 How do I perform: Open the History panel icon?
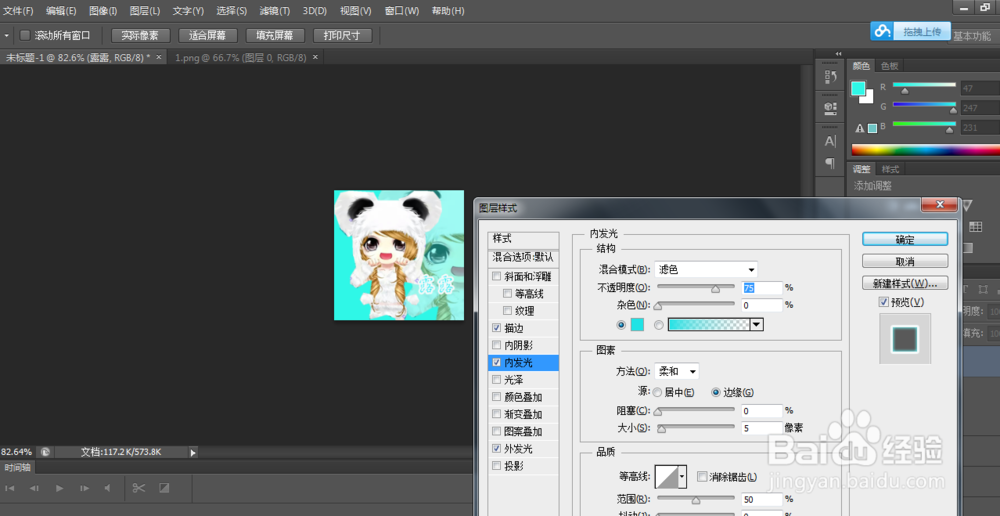click(830, 77)
